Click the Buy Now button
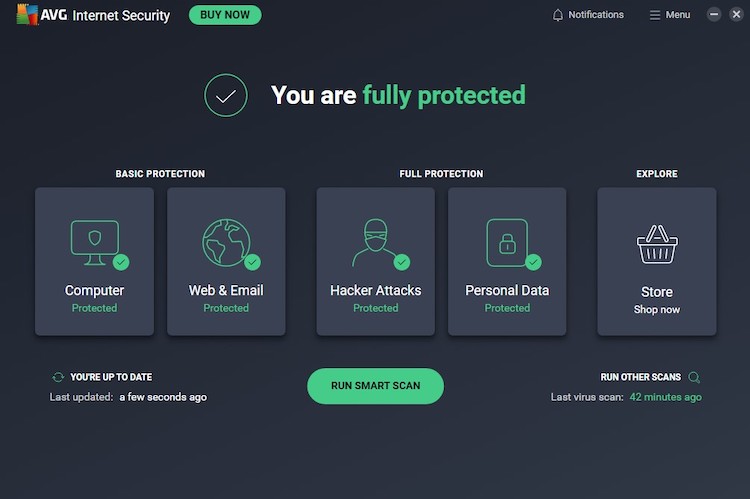This screenshot has width=750, height=499. (225, 15)
